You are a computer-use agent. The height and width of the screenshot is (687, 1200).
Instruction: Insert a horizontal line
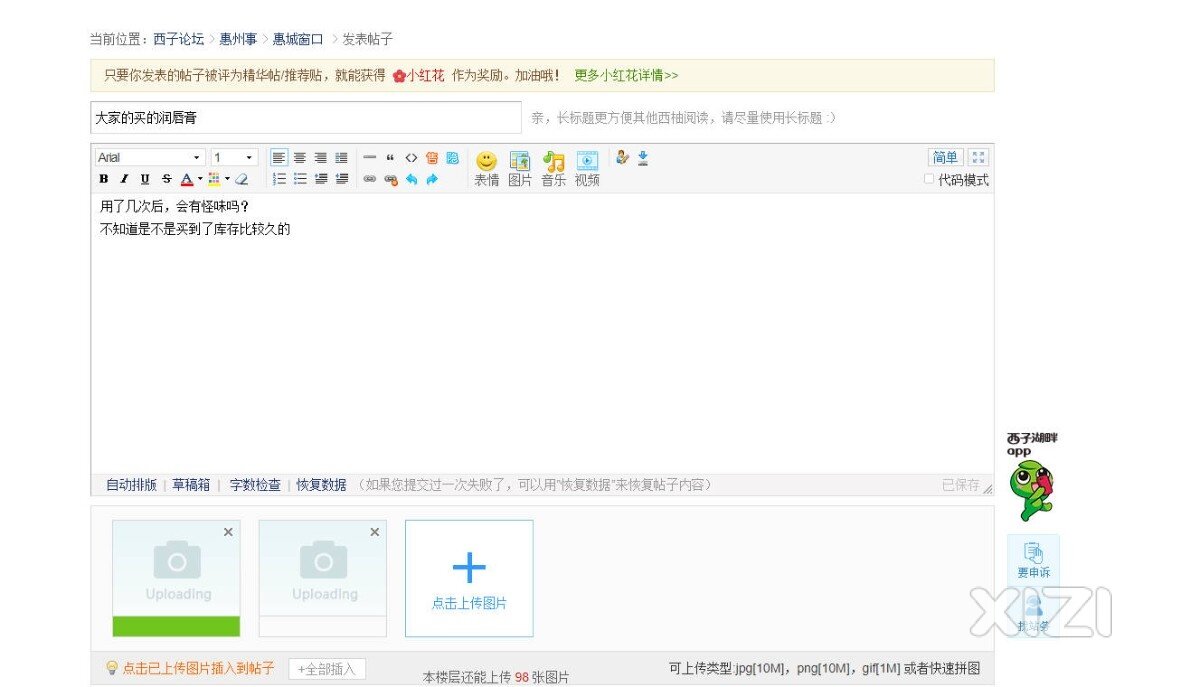tap(369, 158)
